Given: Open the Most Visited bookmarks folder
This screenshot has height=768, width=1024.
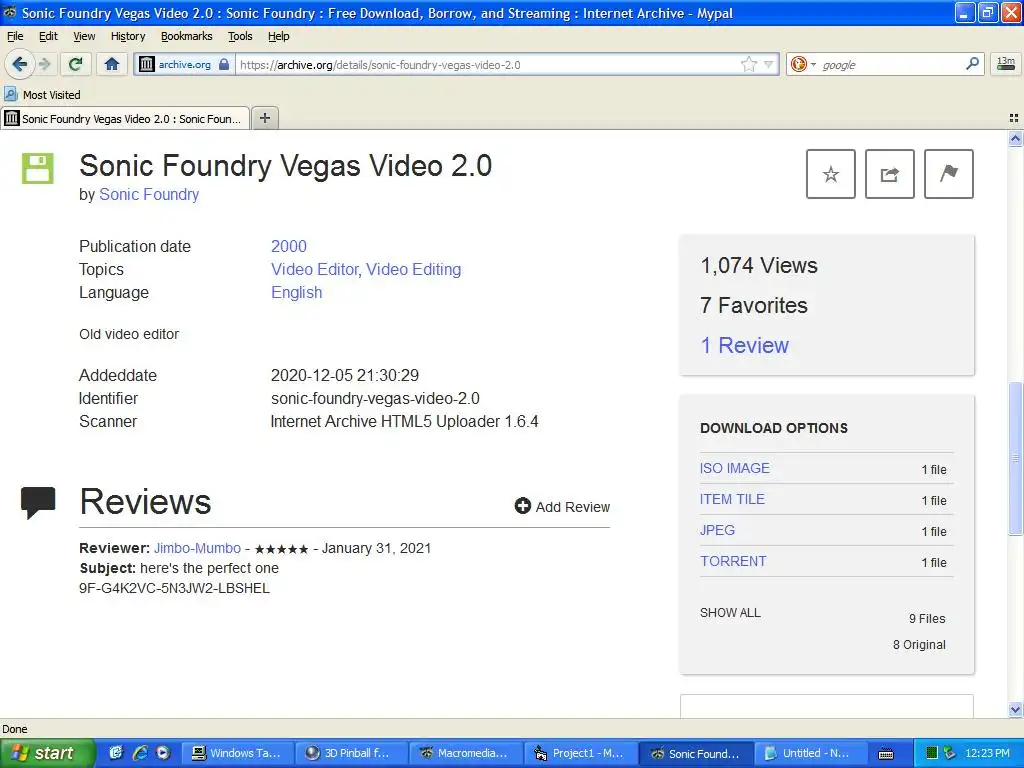Looking at the screenshot, I should (42, 95).
